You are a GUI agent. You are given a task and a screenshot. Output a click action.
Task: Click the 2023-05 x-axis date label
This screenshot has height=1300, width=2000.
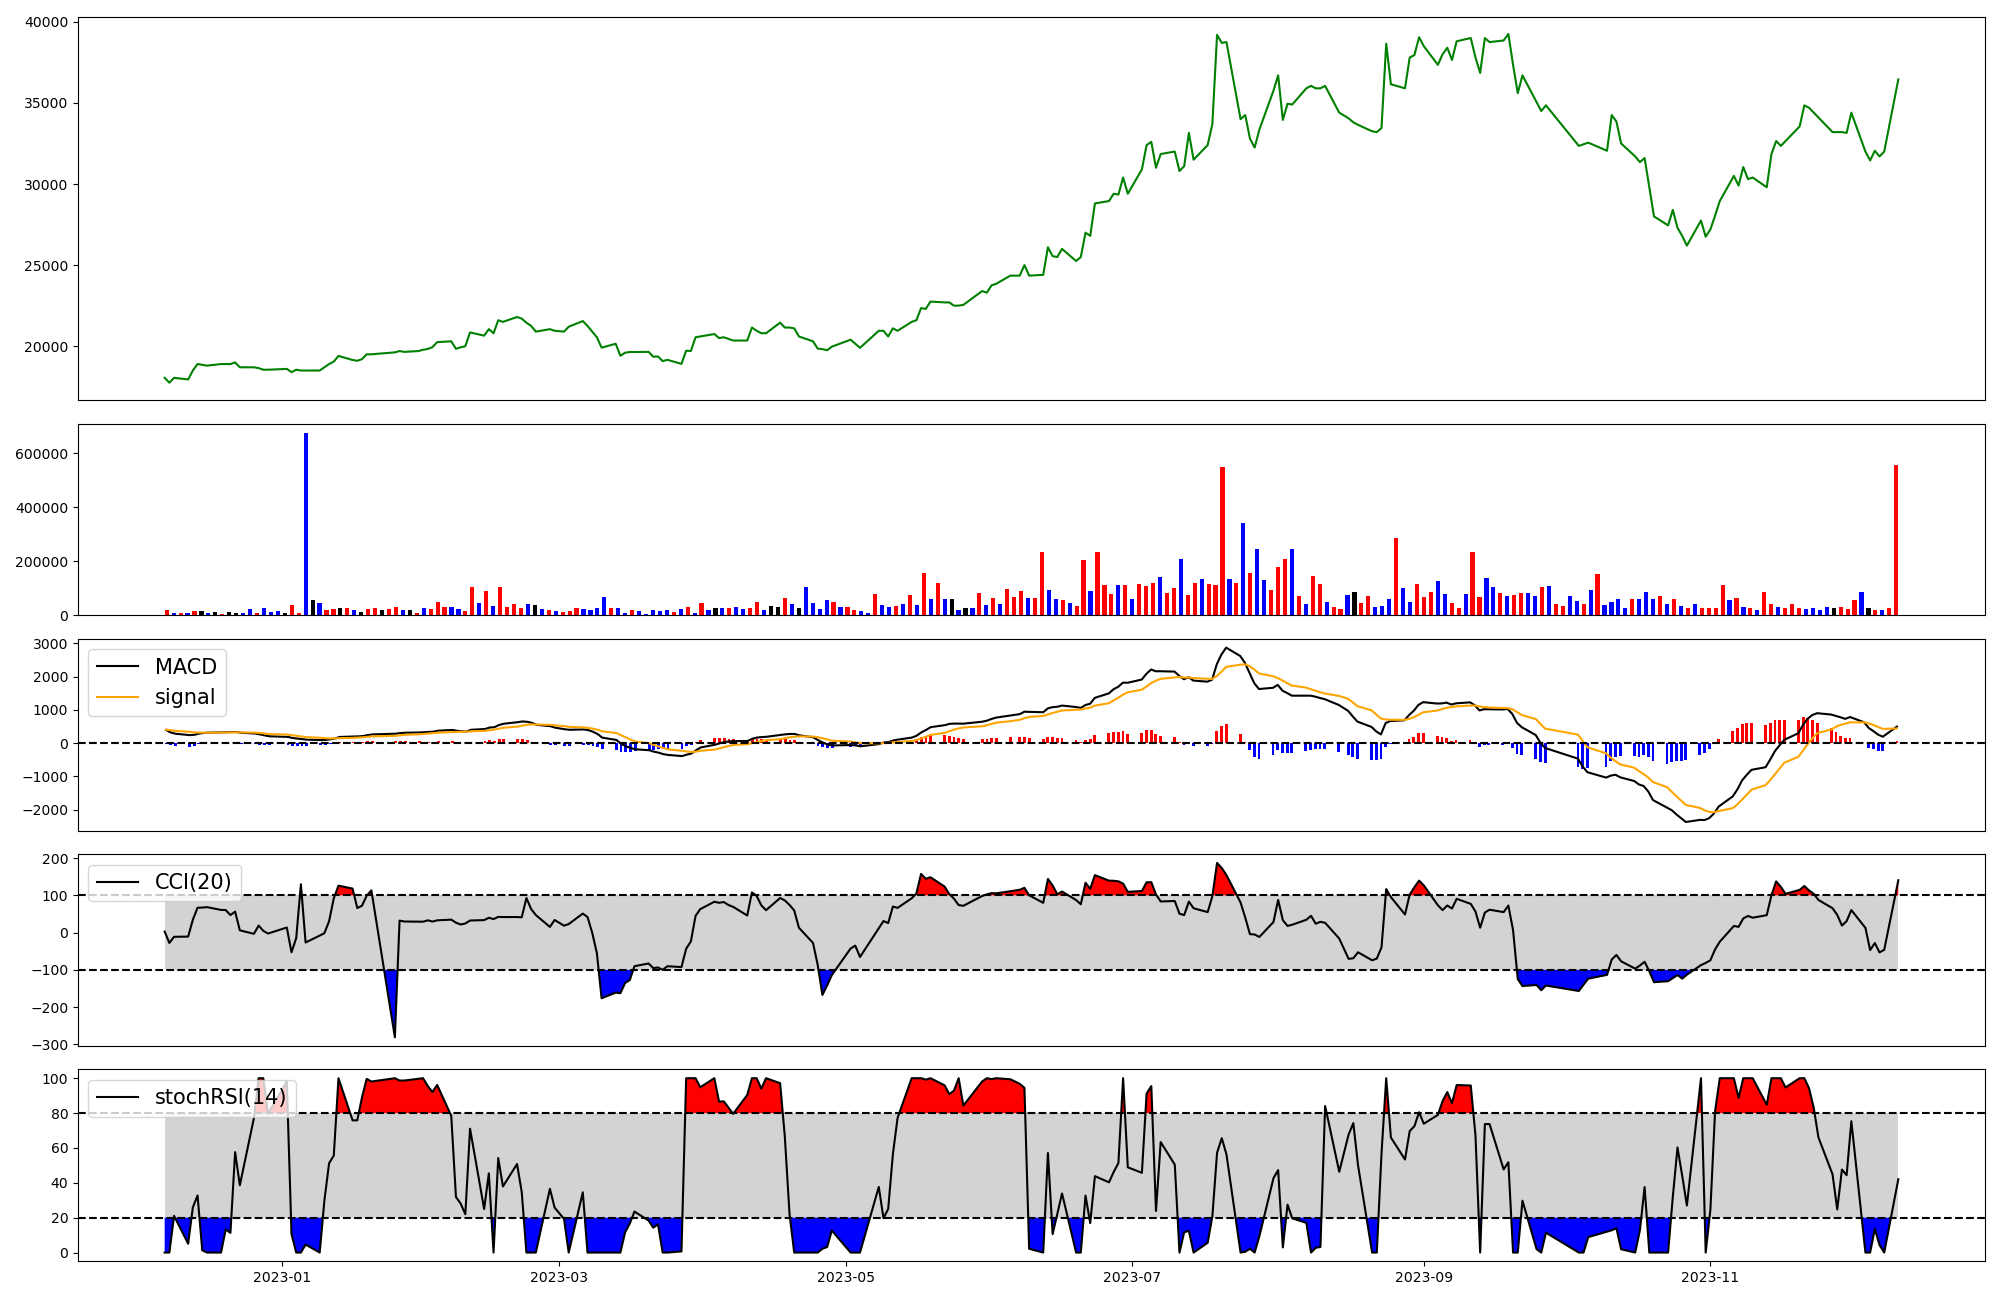(x=846, y=1277)
